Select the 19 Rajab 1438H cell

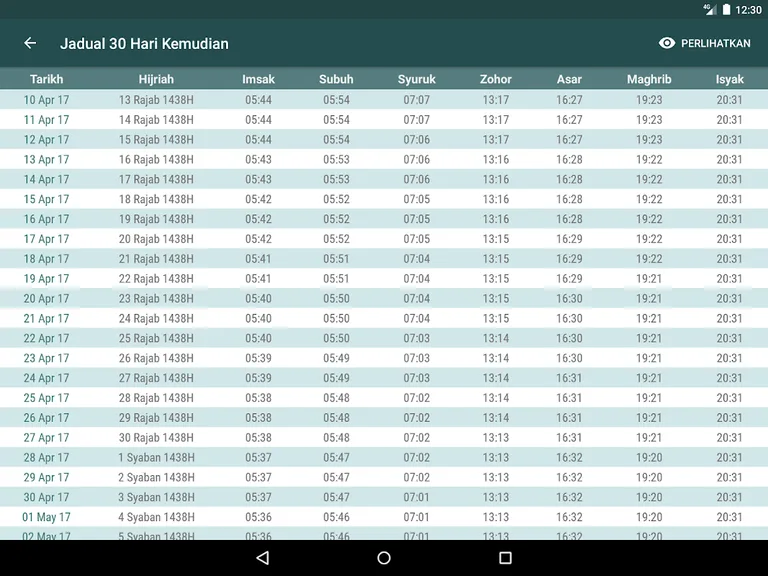pos(156,219)
